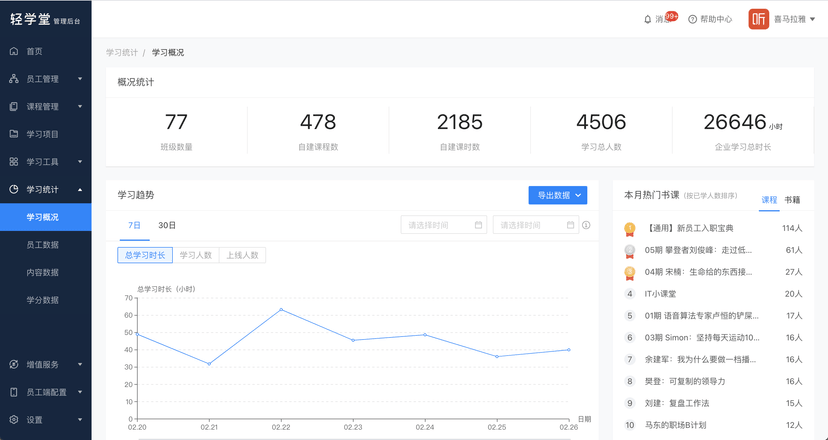Click the 课程管理 document icon
Screen dimensions: 828x440
pyautogui.click(x=14, y=107)
